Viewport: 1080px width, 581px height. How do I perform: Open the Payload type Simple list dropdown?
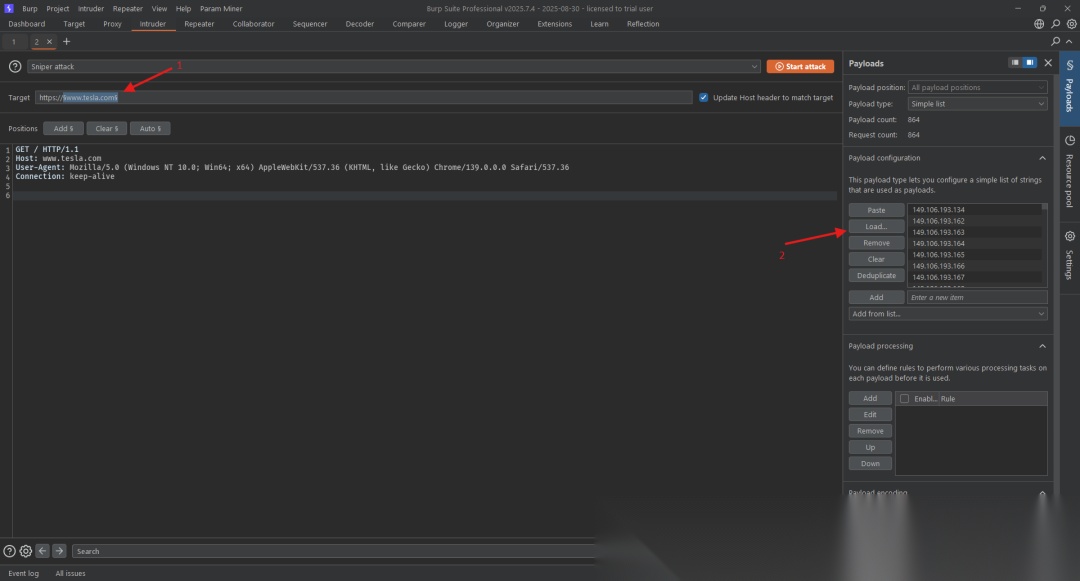pos(977,104)
